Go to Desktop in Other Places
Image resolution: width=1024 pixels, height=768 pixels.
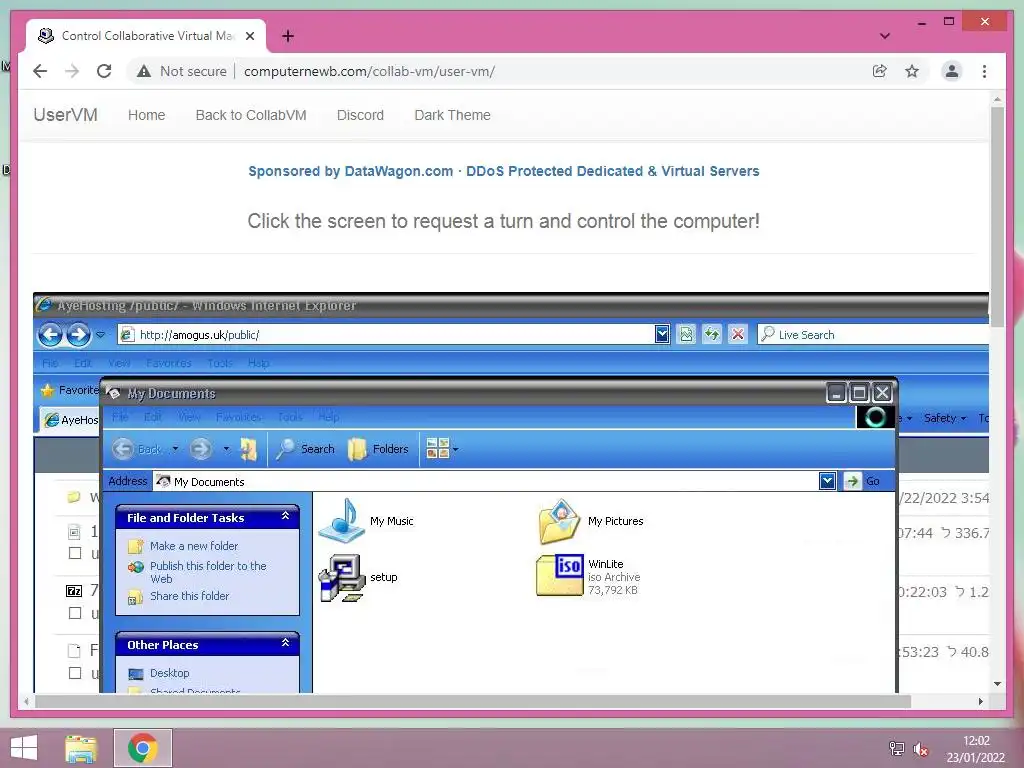tap(169, 673)
